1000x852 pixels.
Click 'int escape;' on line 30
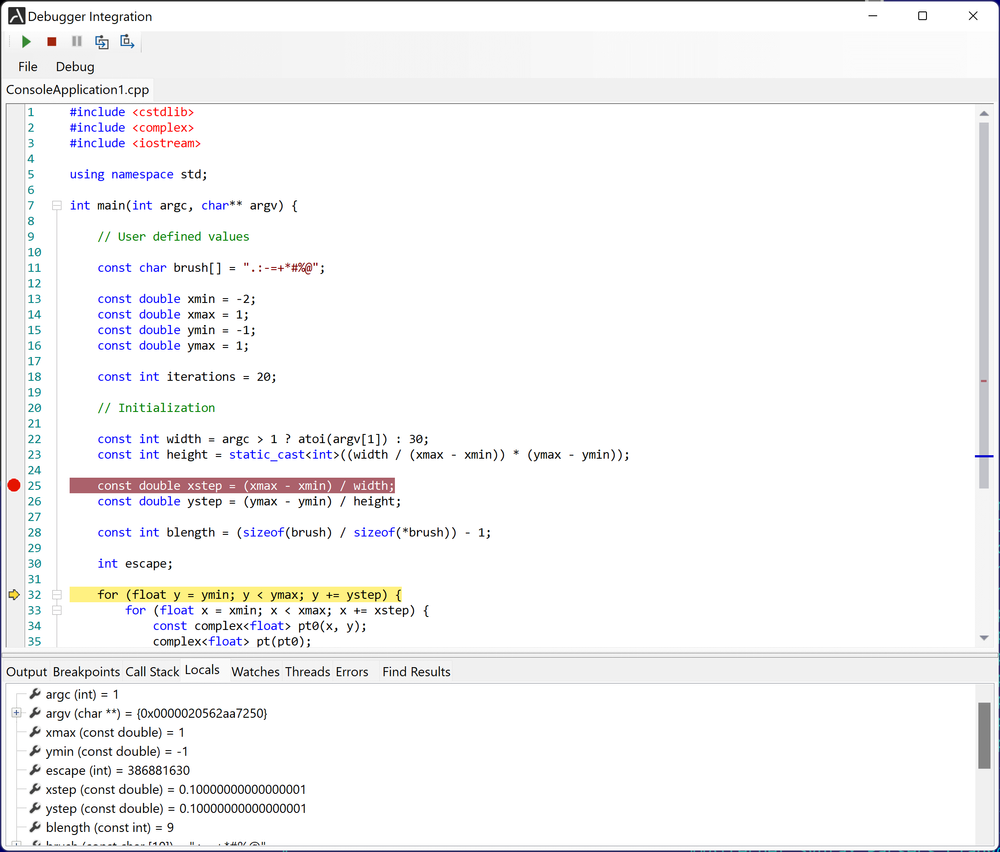click(x=135, y=564)
